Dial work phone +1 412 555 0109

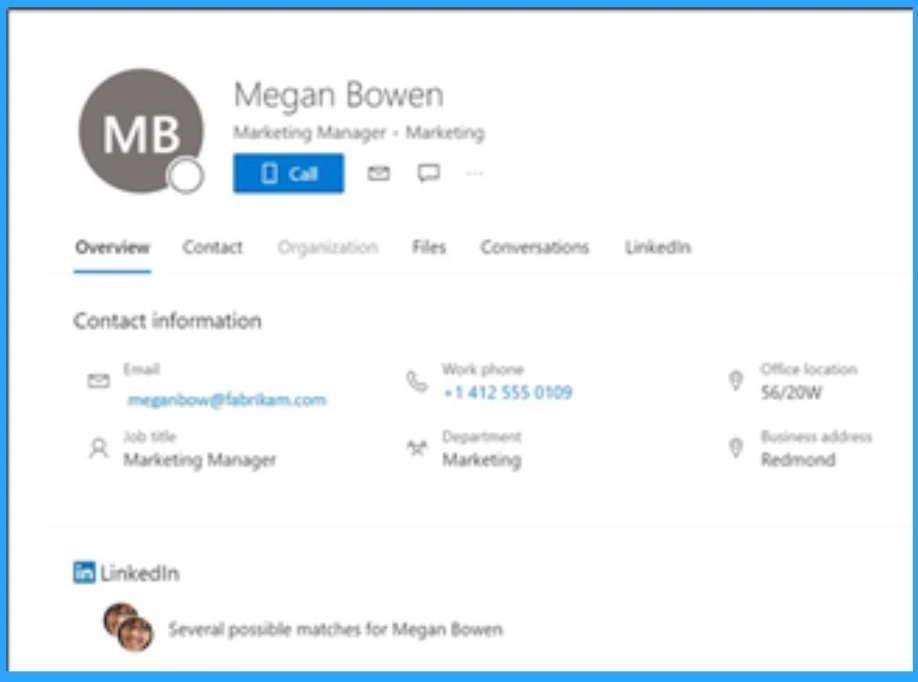[507, 393]
